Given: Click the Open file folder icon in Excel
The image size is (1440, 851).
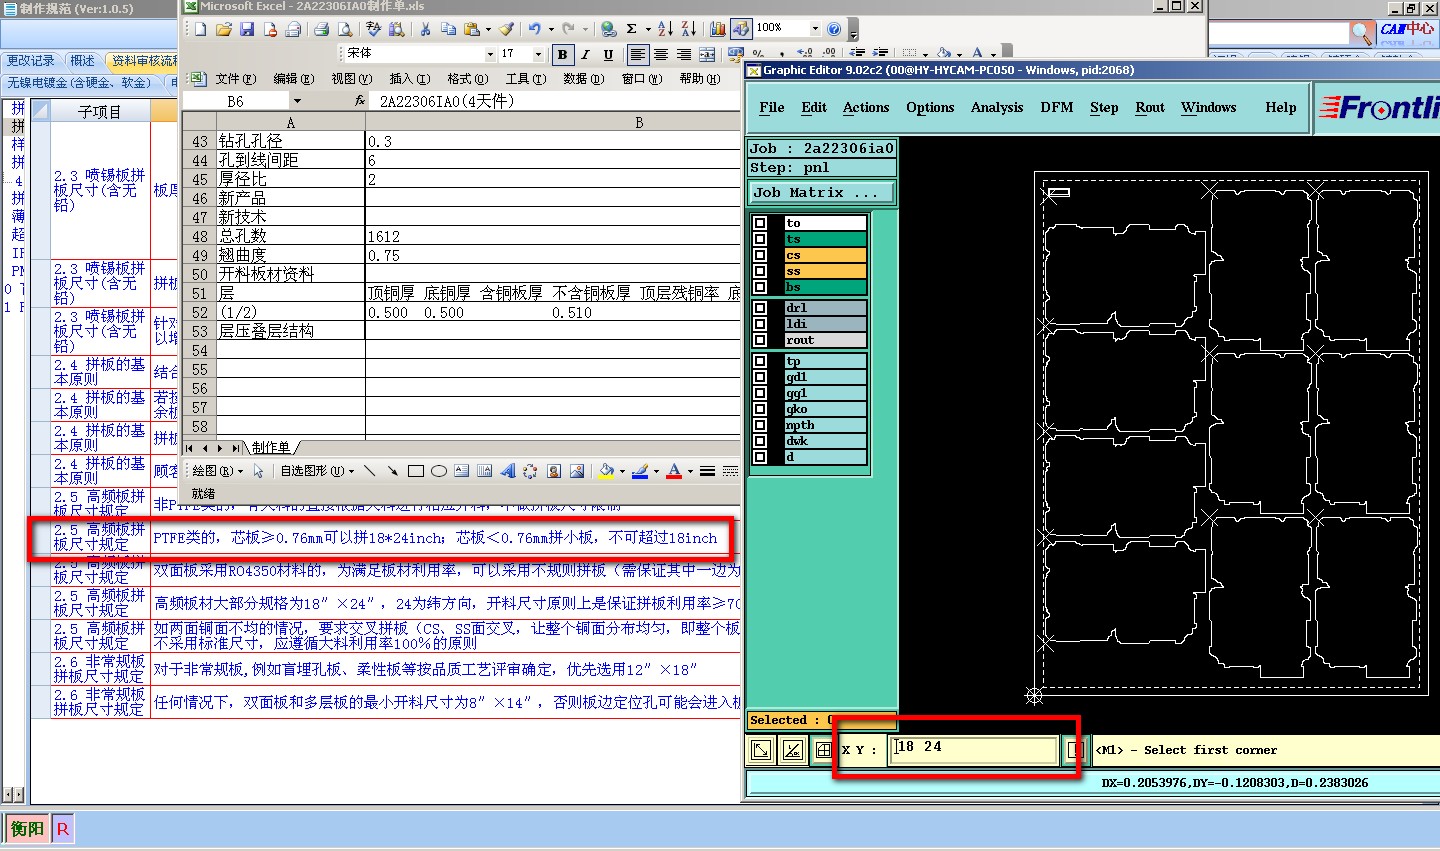Looking at the screenshot, I should [x=224, y=30].
